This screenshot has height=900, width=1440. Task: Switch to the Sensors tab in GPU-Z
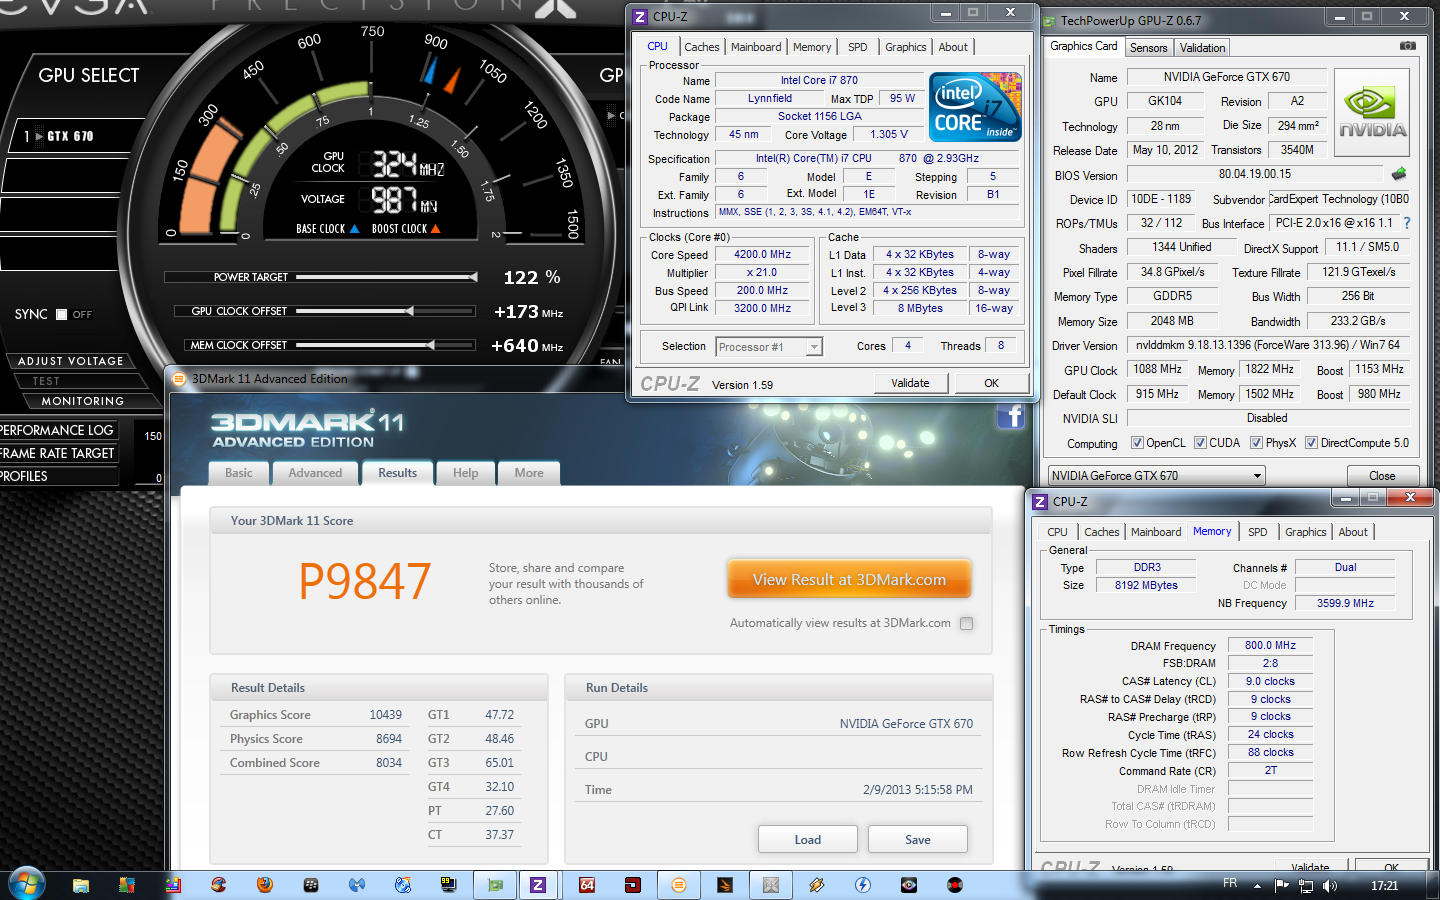[x=1148, y=48]
